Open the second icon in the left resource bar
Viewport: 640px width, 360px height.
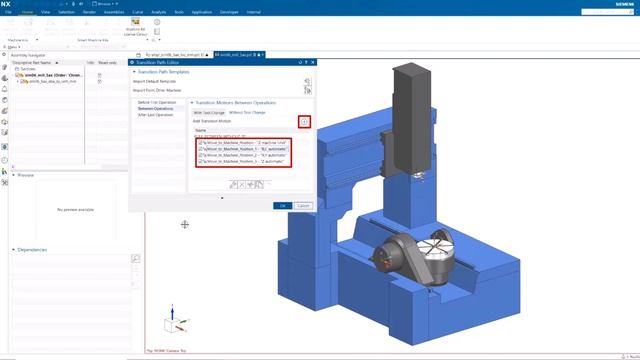[4, 67]
